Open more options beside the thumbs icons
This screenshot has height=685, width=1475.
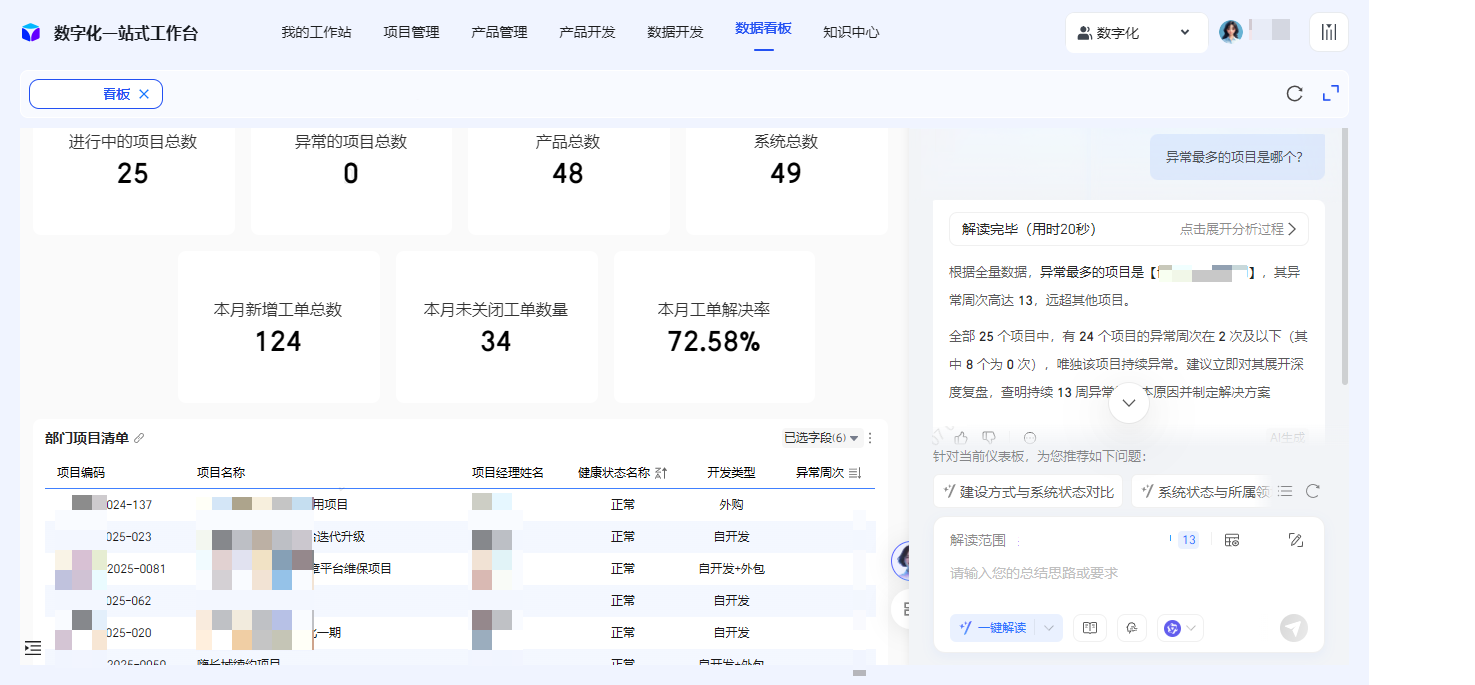(x=1030, y=437)
